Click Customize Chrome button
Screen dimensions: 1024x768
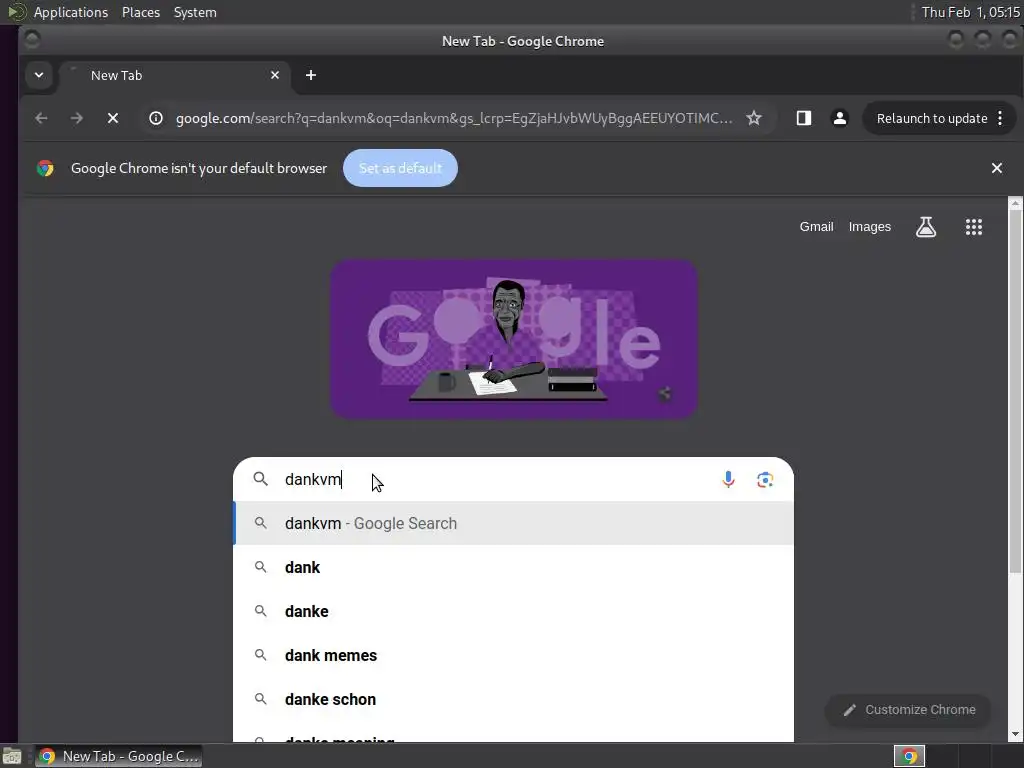(908, 710)
